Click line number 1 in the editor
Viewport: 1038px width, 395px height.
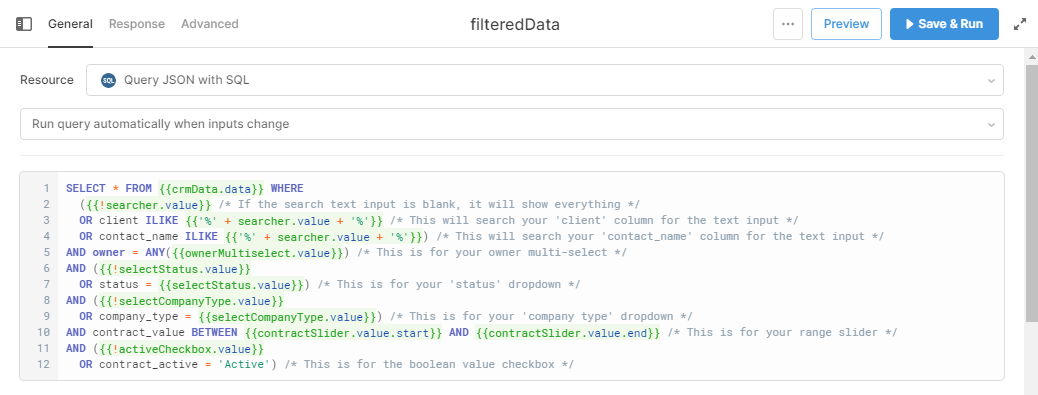46,189
